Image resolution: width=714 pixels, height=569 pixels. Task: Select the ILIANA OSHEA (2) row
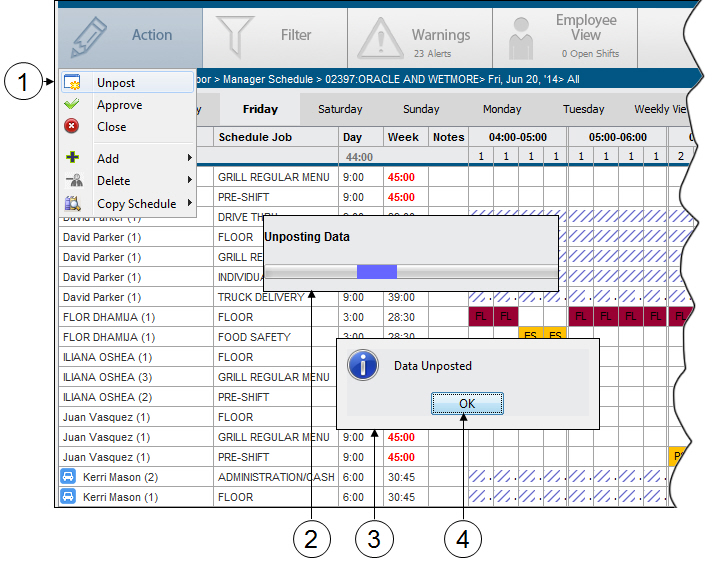(x=107, y=397)
